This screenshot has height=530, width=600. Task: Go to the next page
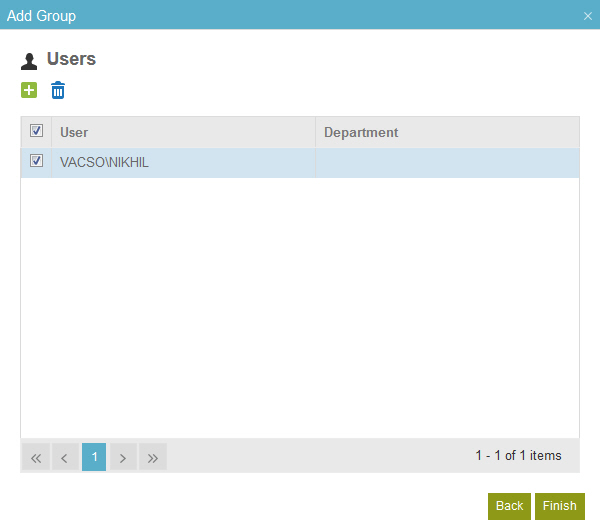(123, 457)
